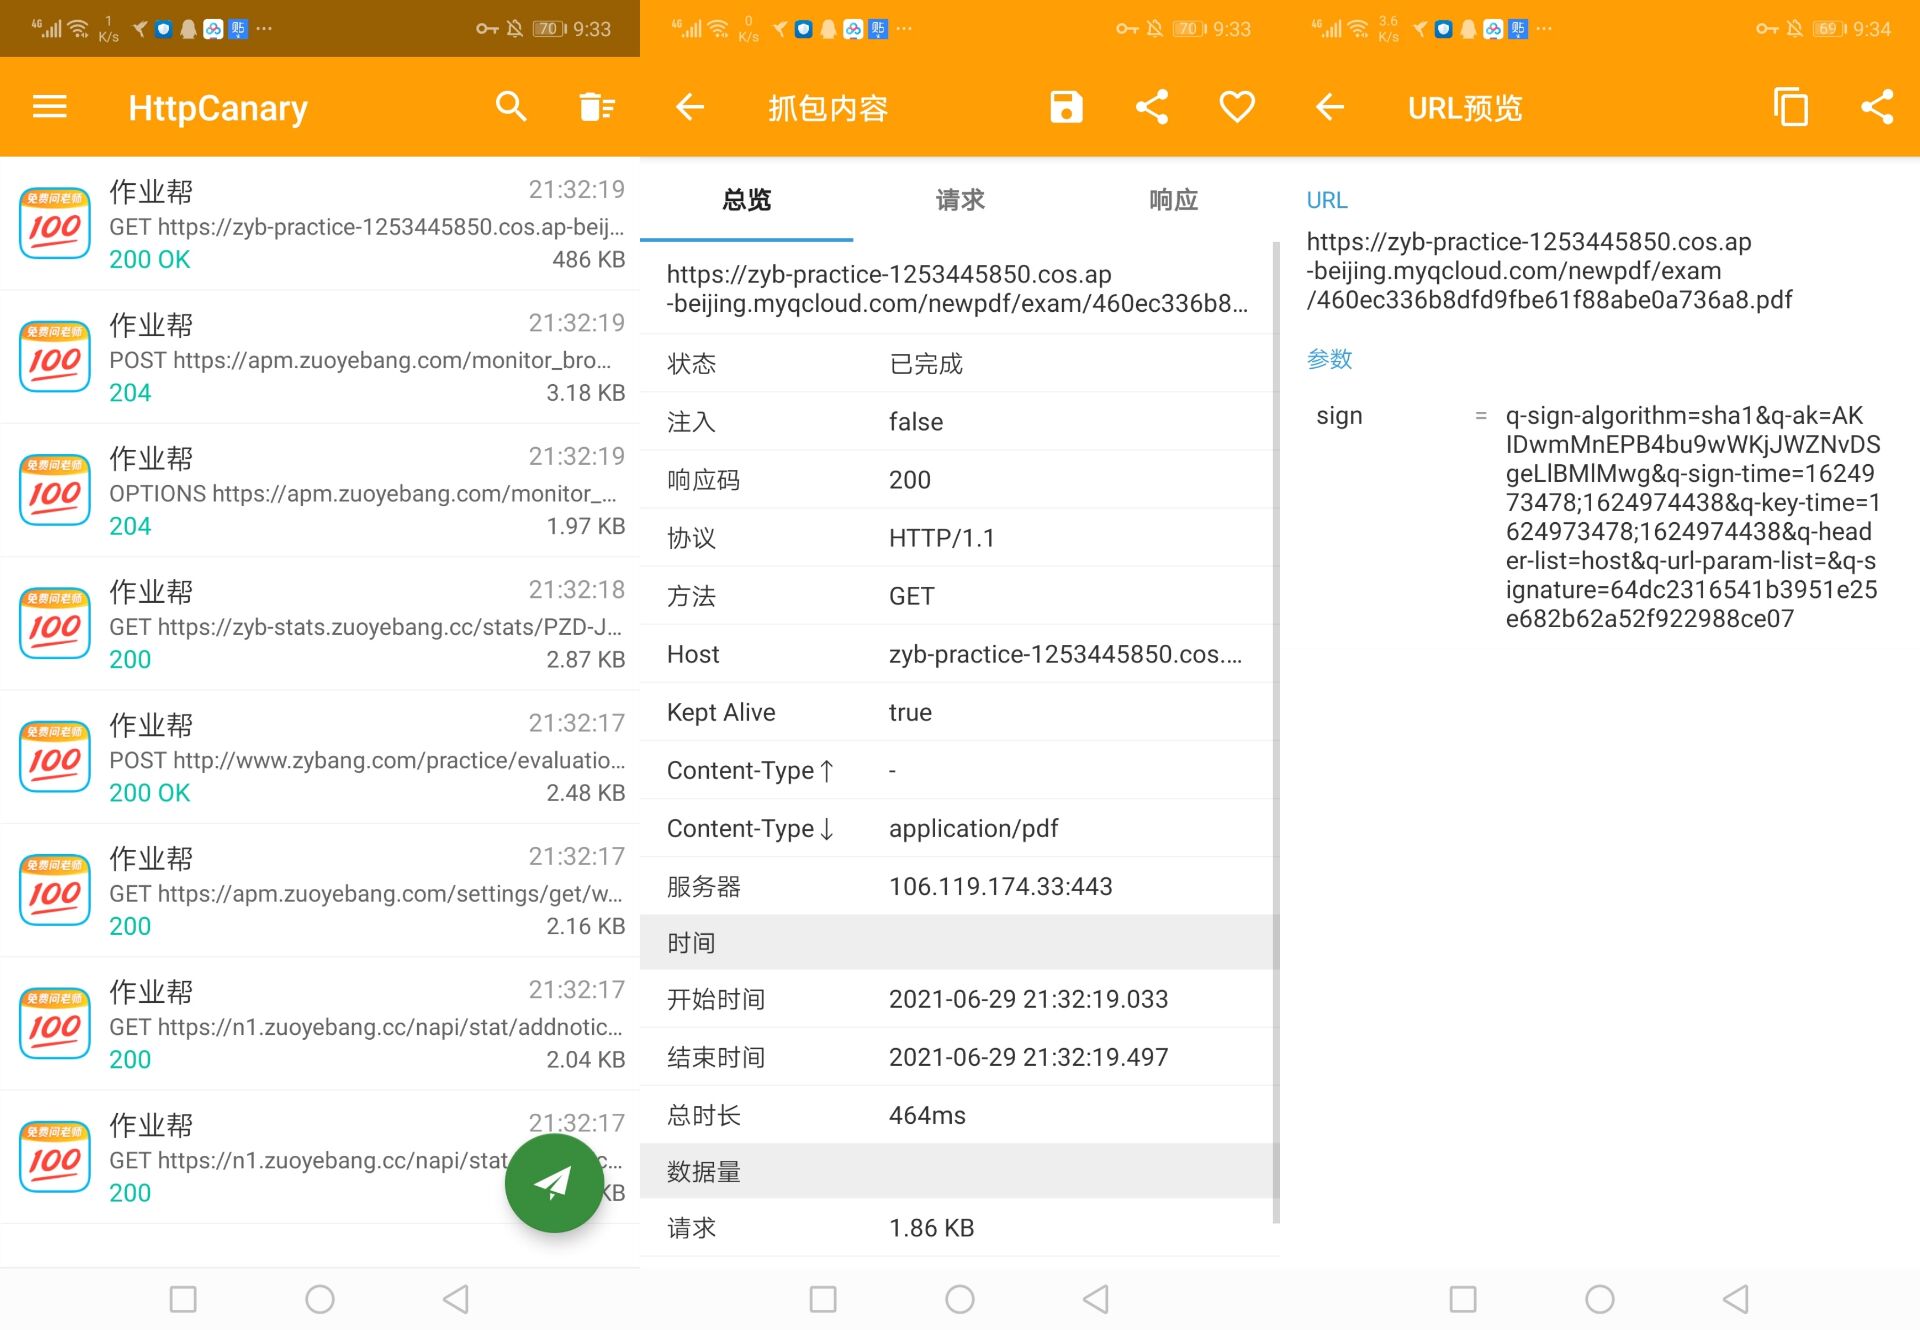Go back from the 抓包内容 screen
This screenshot has width=1920, height=1330.
point(690,107)
